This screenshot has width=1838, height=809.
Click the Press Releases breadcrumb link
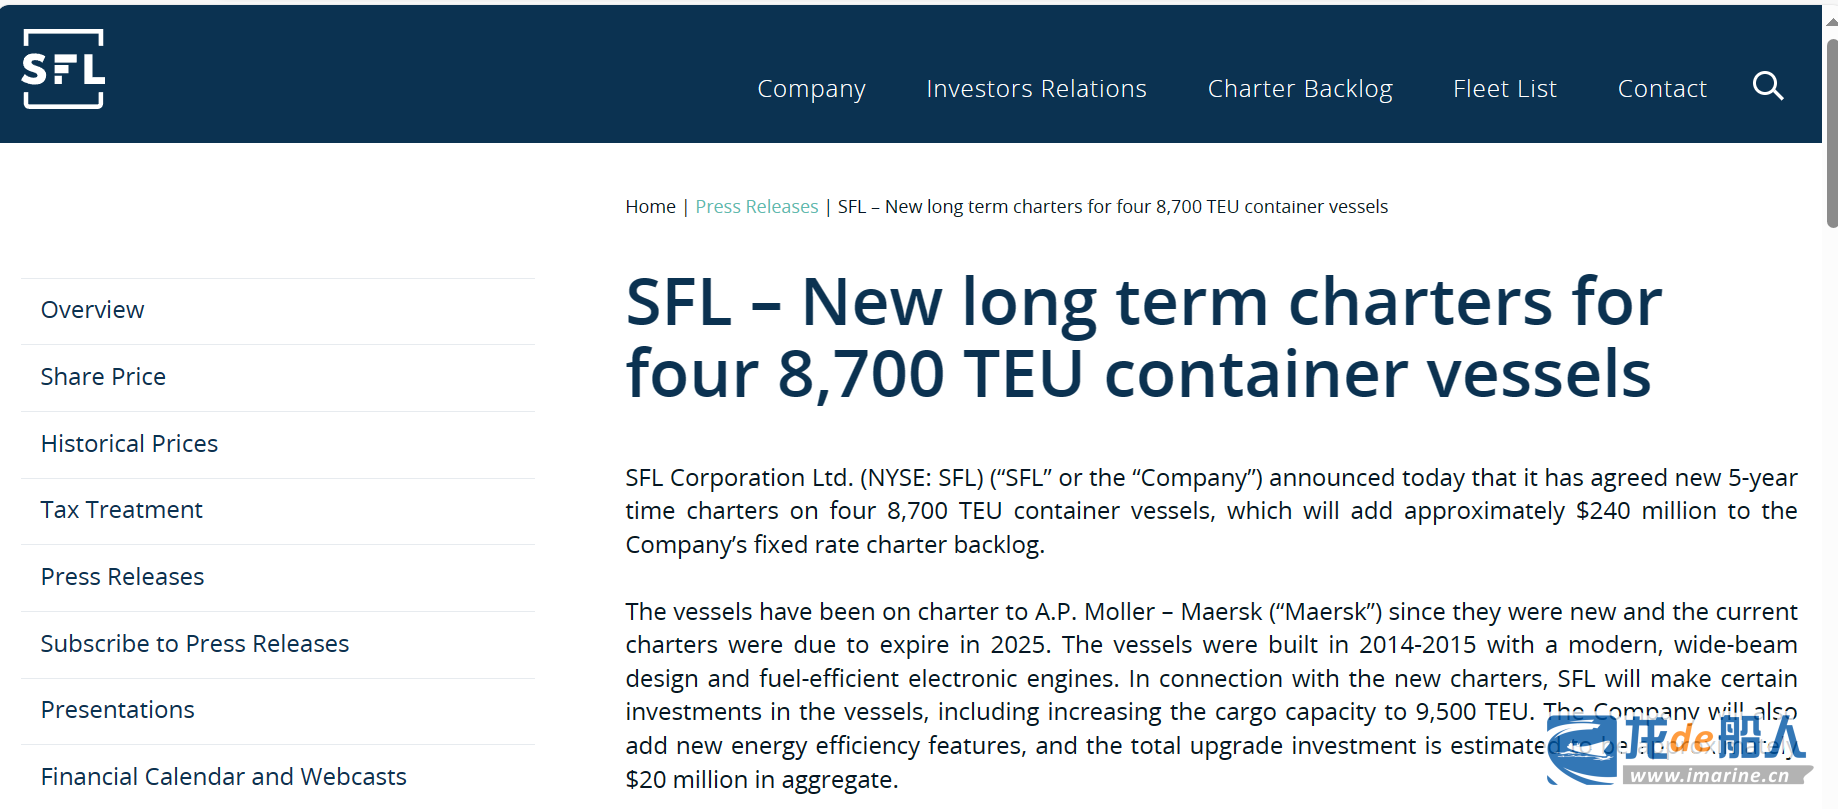(757, 207)
